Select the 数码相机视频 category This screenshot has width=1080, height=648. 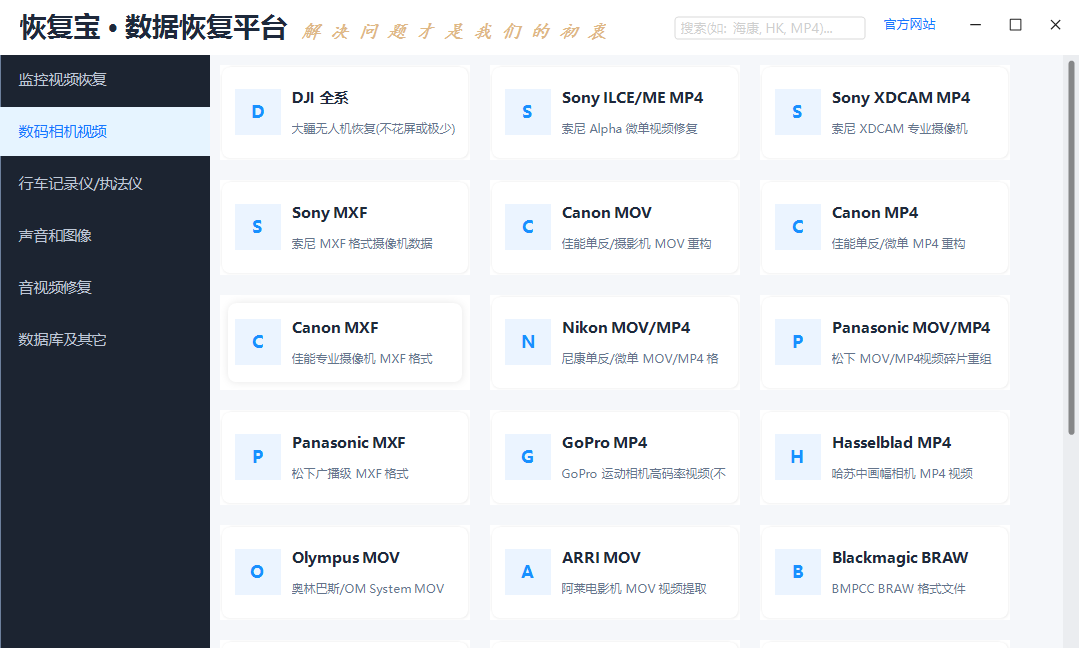[105, 132]
